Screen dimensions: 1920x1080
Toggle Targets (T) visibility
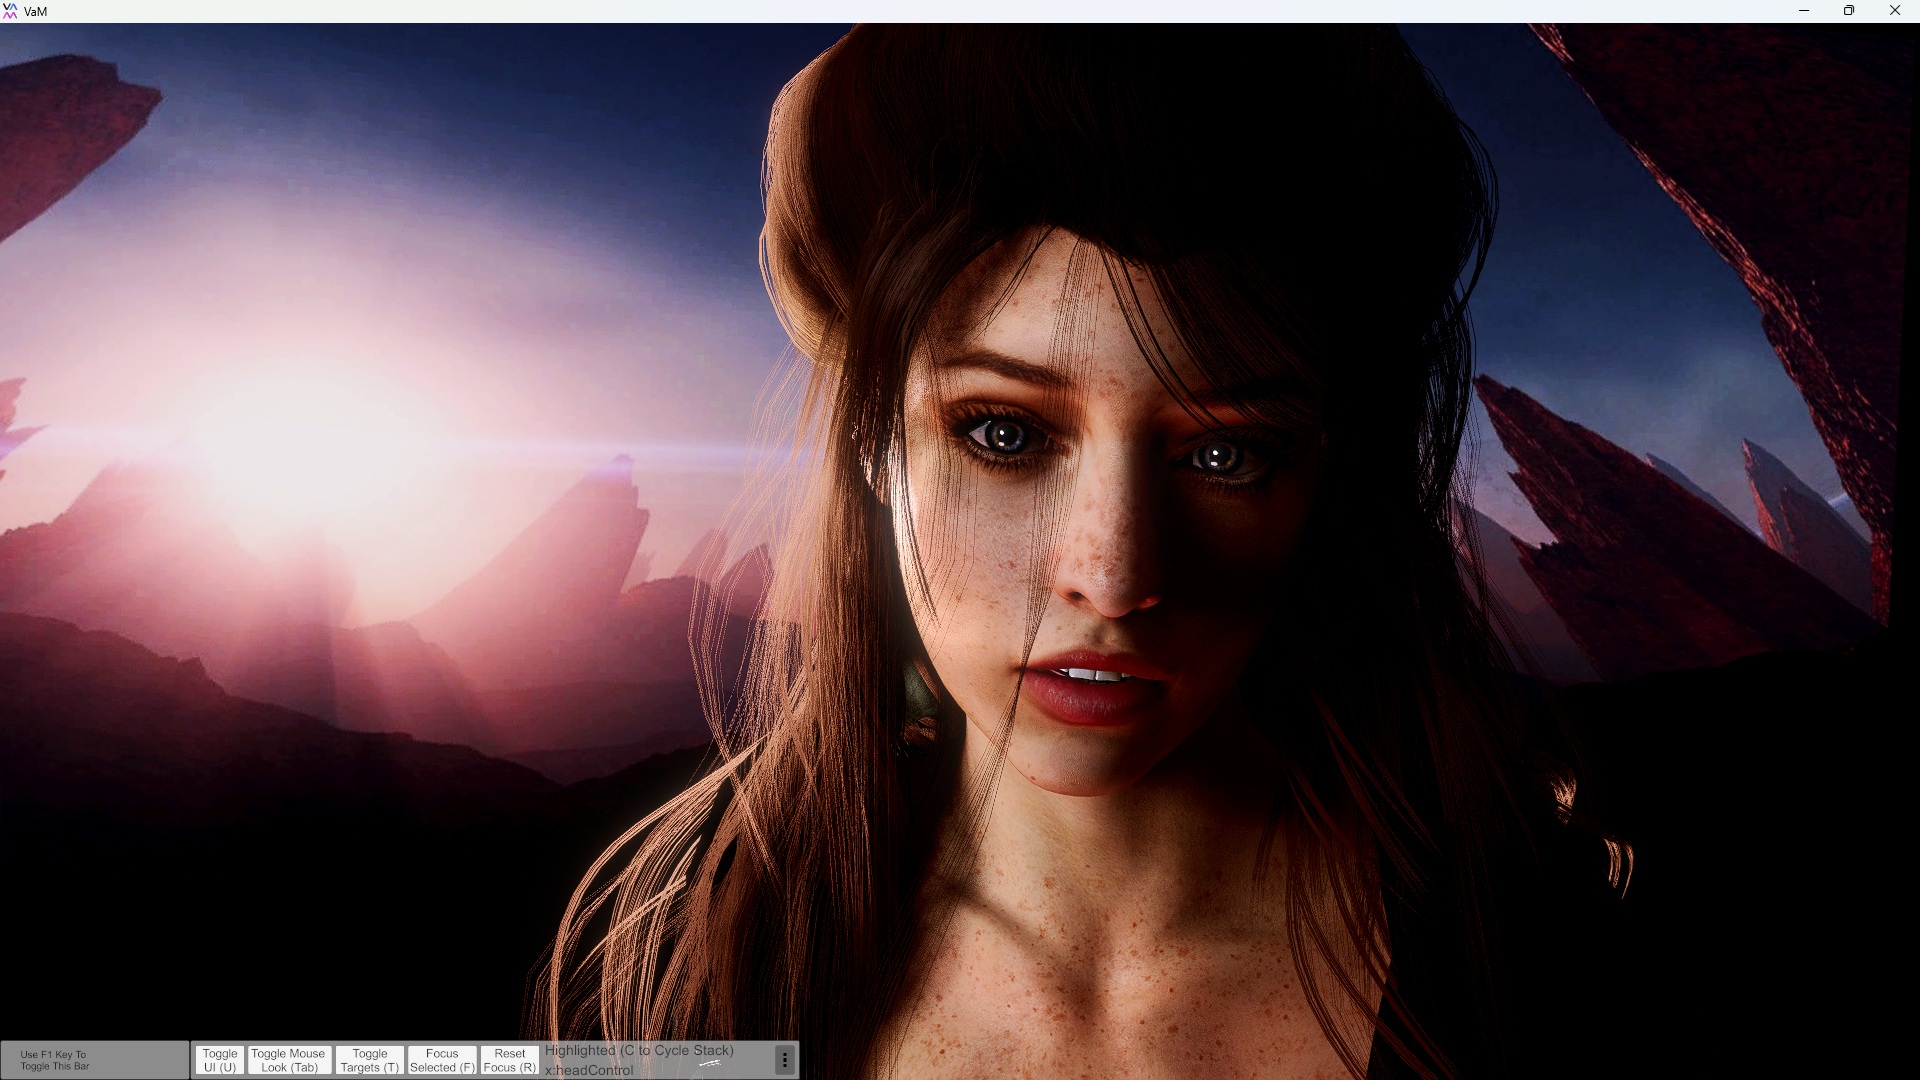pos(370,1060)
